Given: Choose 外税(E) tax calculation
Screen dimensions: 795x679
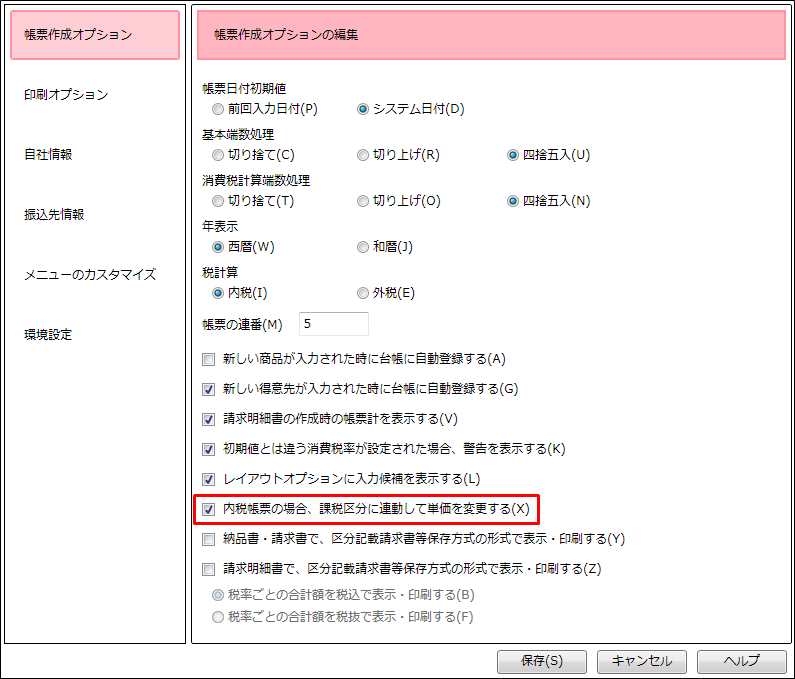Looking at the screenshot, I should click(363, 293).
